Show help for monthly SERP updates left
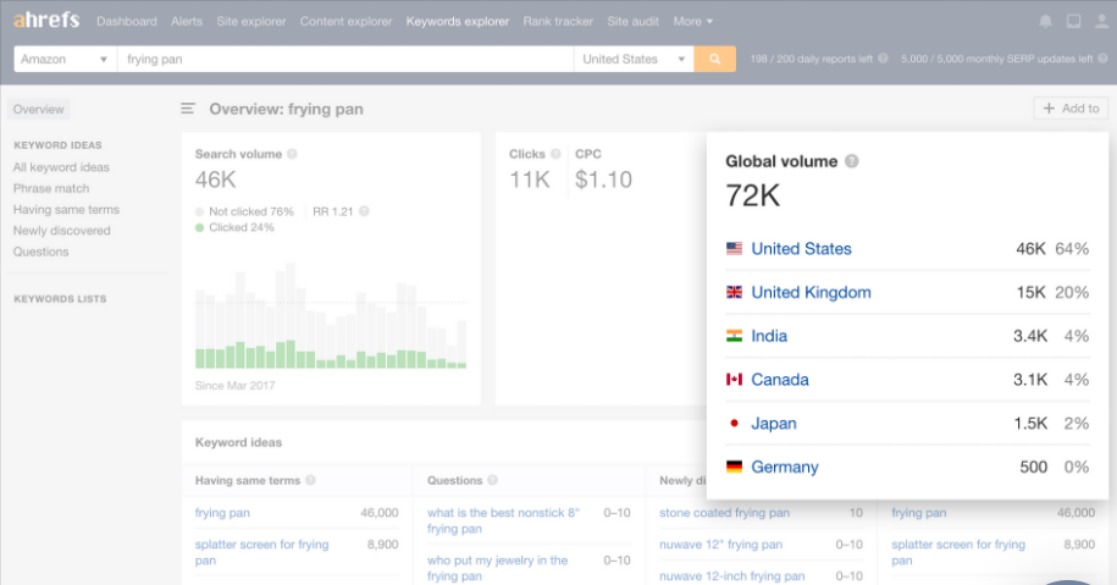Viewport: 1117px width, 585px height. tap(1103, 58)
